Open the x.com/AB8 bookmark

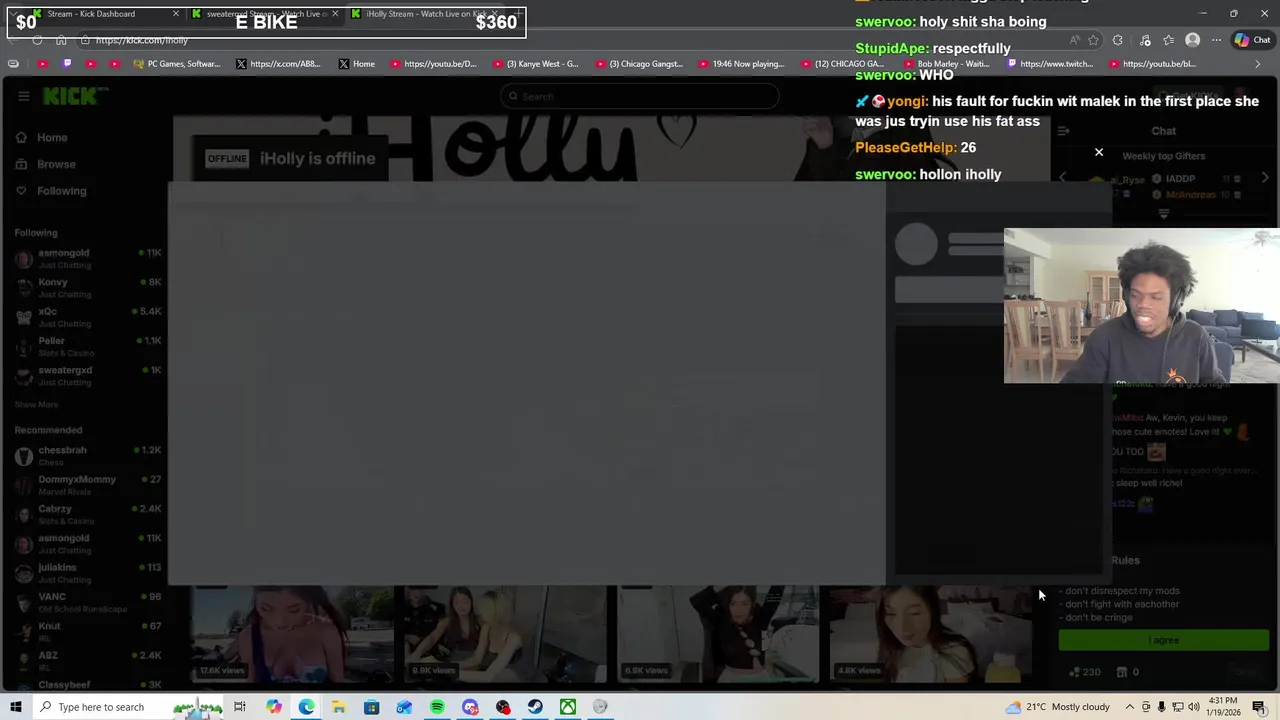(278, 64)
